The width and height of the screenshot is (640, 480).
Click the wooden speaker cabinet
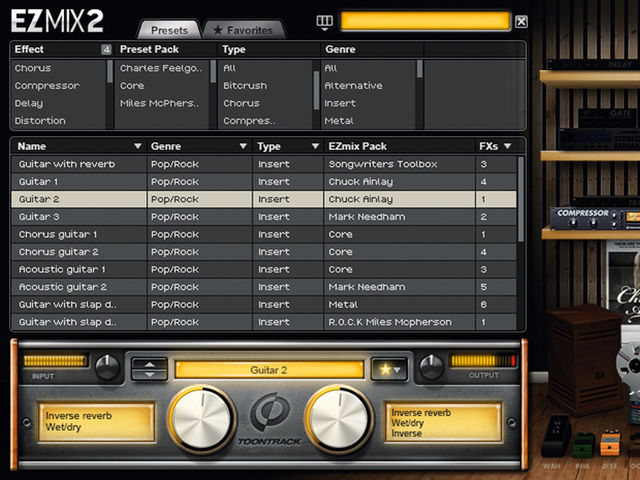584,360
